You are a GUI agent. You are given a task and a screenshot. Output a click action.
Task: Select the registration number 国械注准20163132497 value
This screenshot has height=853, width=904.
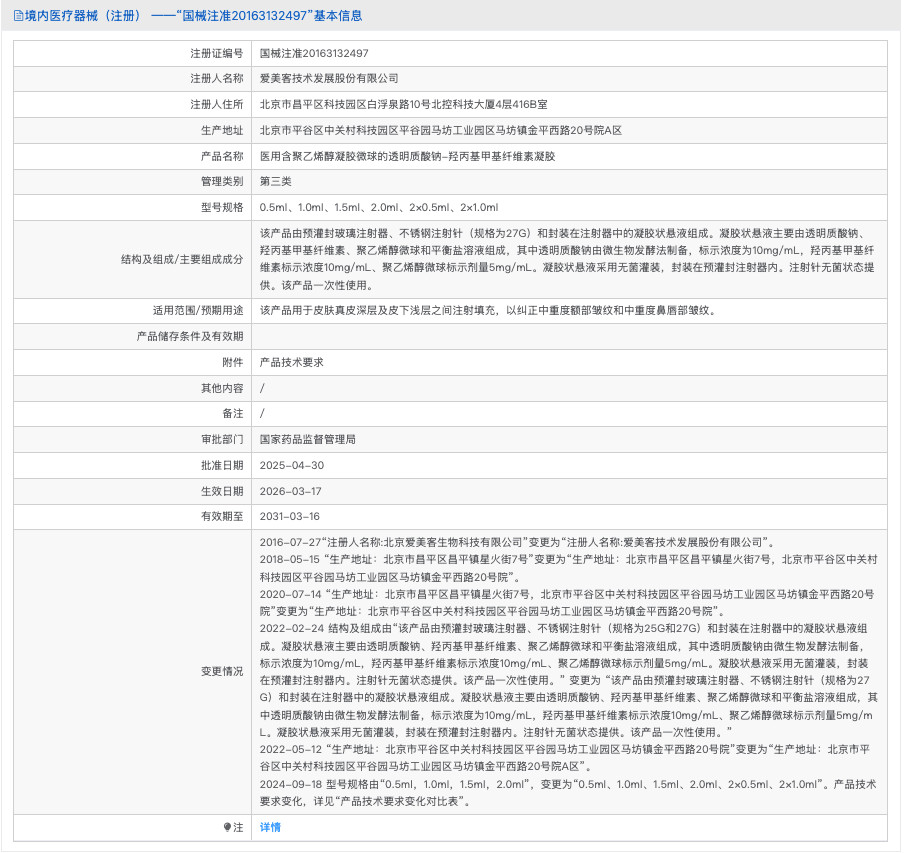pos(313,52)
